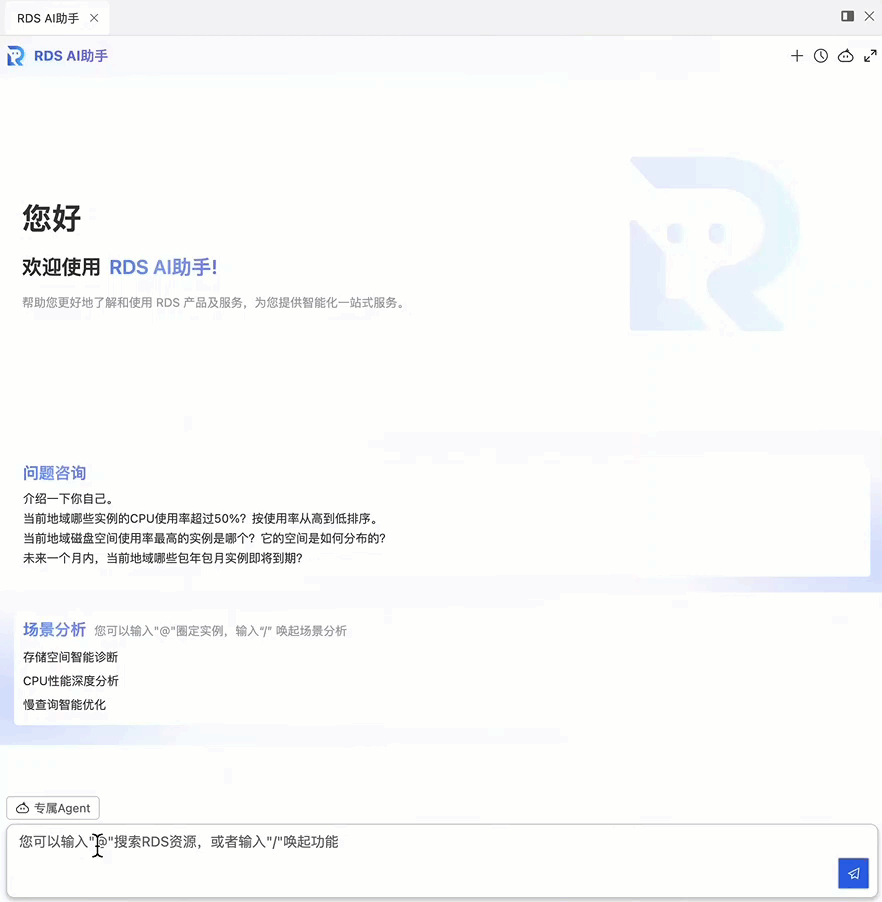Image resolution: width=882 pixels, height=902 pixels.
Task: Click the 问题咨询 heading
Action: pos(55,473)
